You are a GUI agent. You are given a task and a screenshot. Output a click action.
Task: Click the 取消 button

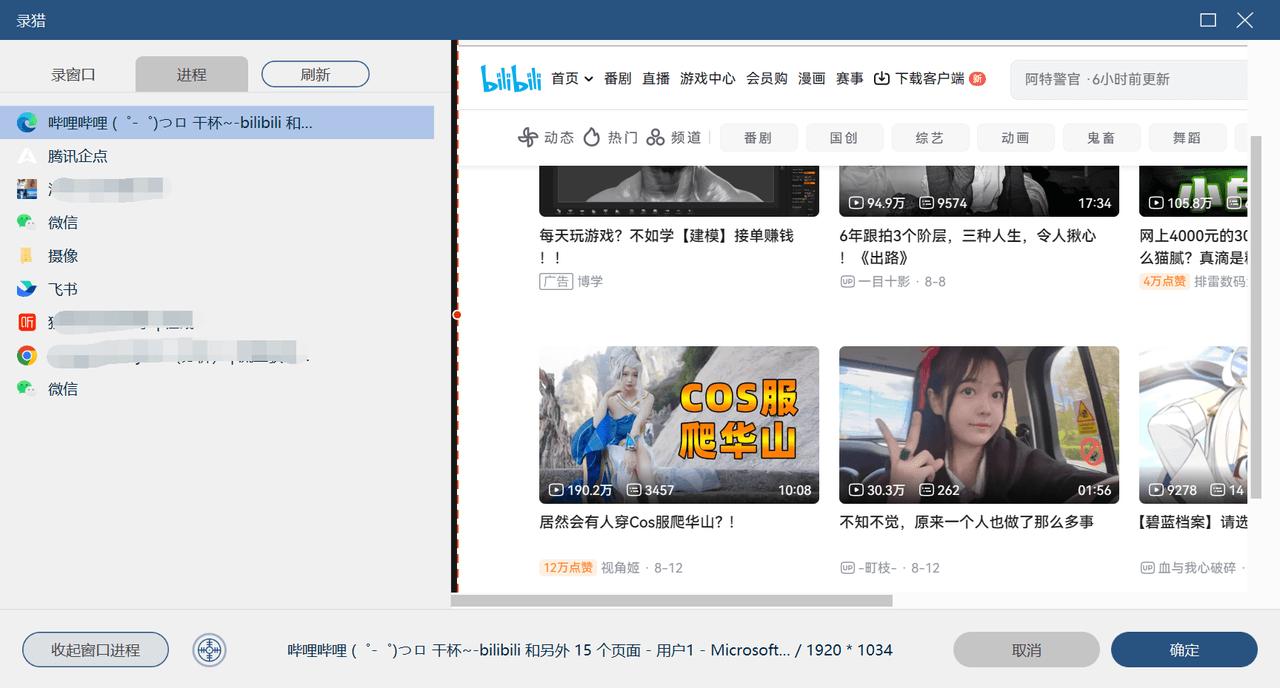tap(1026, 650)
